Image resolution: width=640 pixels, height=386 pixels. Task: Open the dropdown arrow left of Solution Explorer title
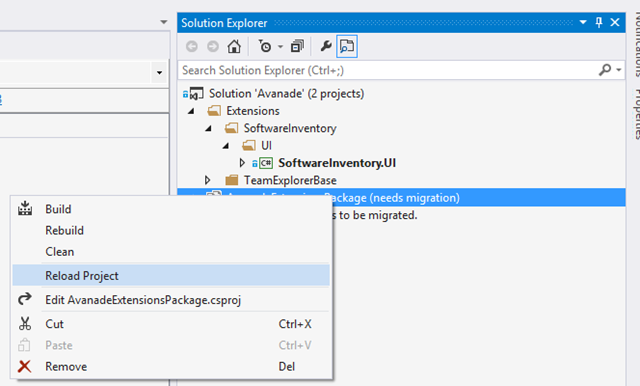point(164,22)
